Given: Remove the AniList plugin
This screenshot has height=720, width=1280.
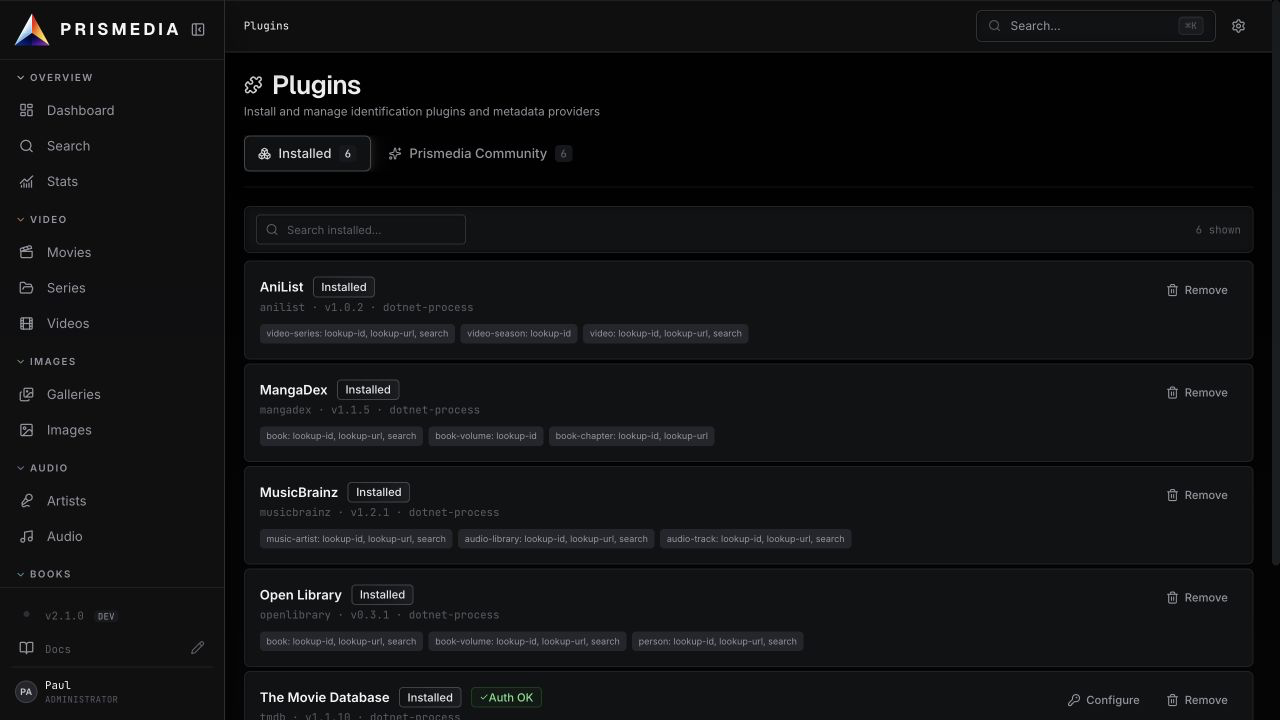Looking at the screenshot, I should 1197,290.
